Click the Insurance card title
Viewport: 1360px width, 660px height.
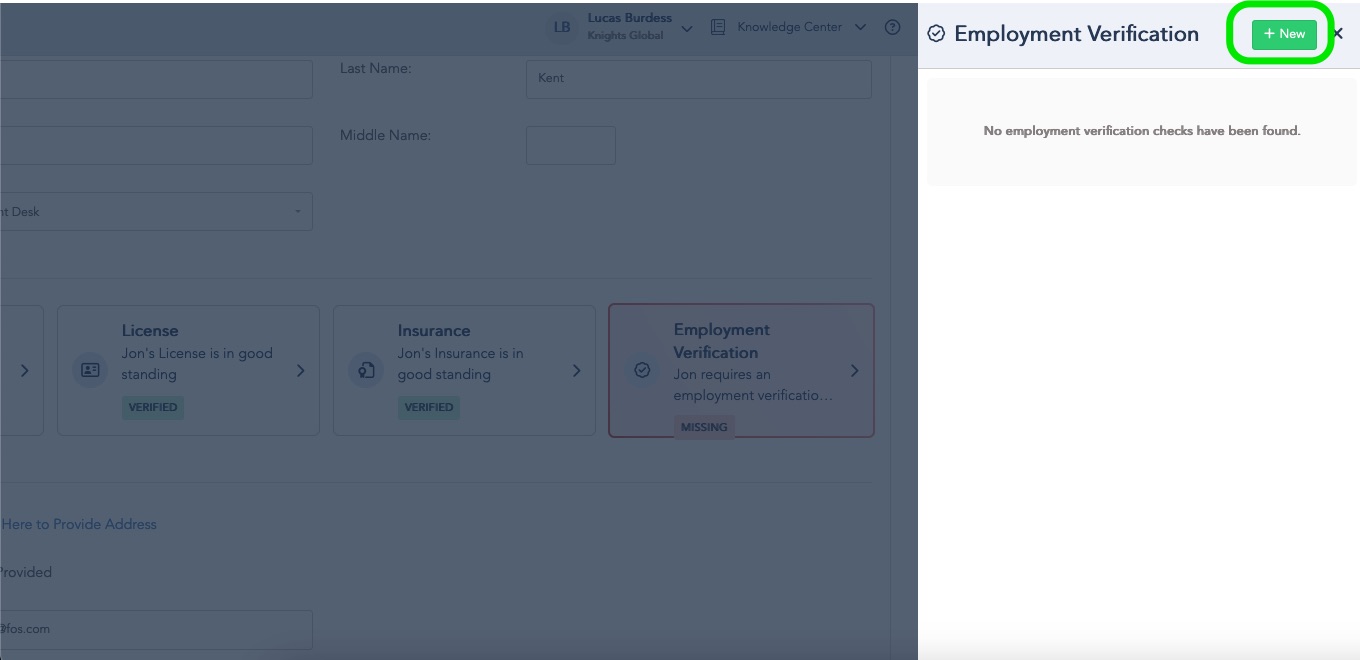(434, 331)
